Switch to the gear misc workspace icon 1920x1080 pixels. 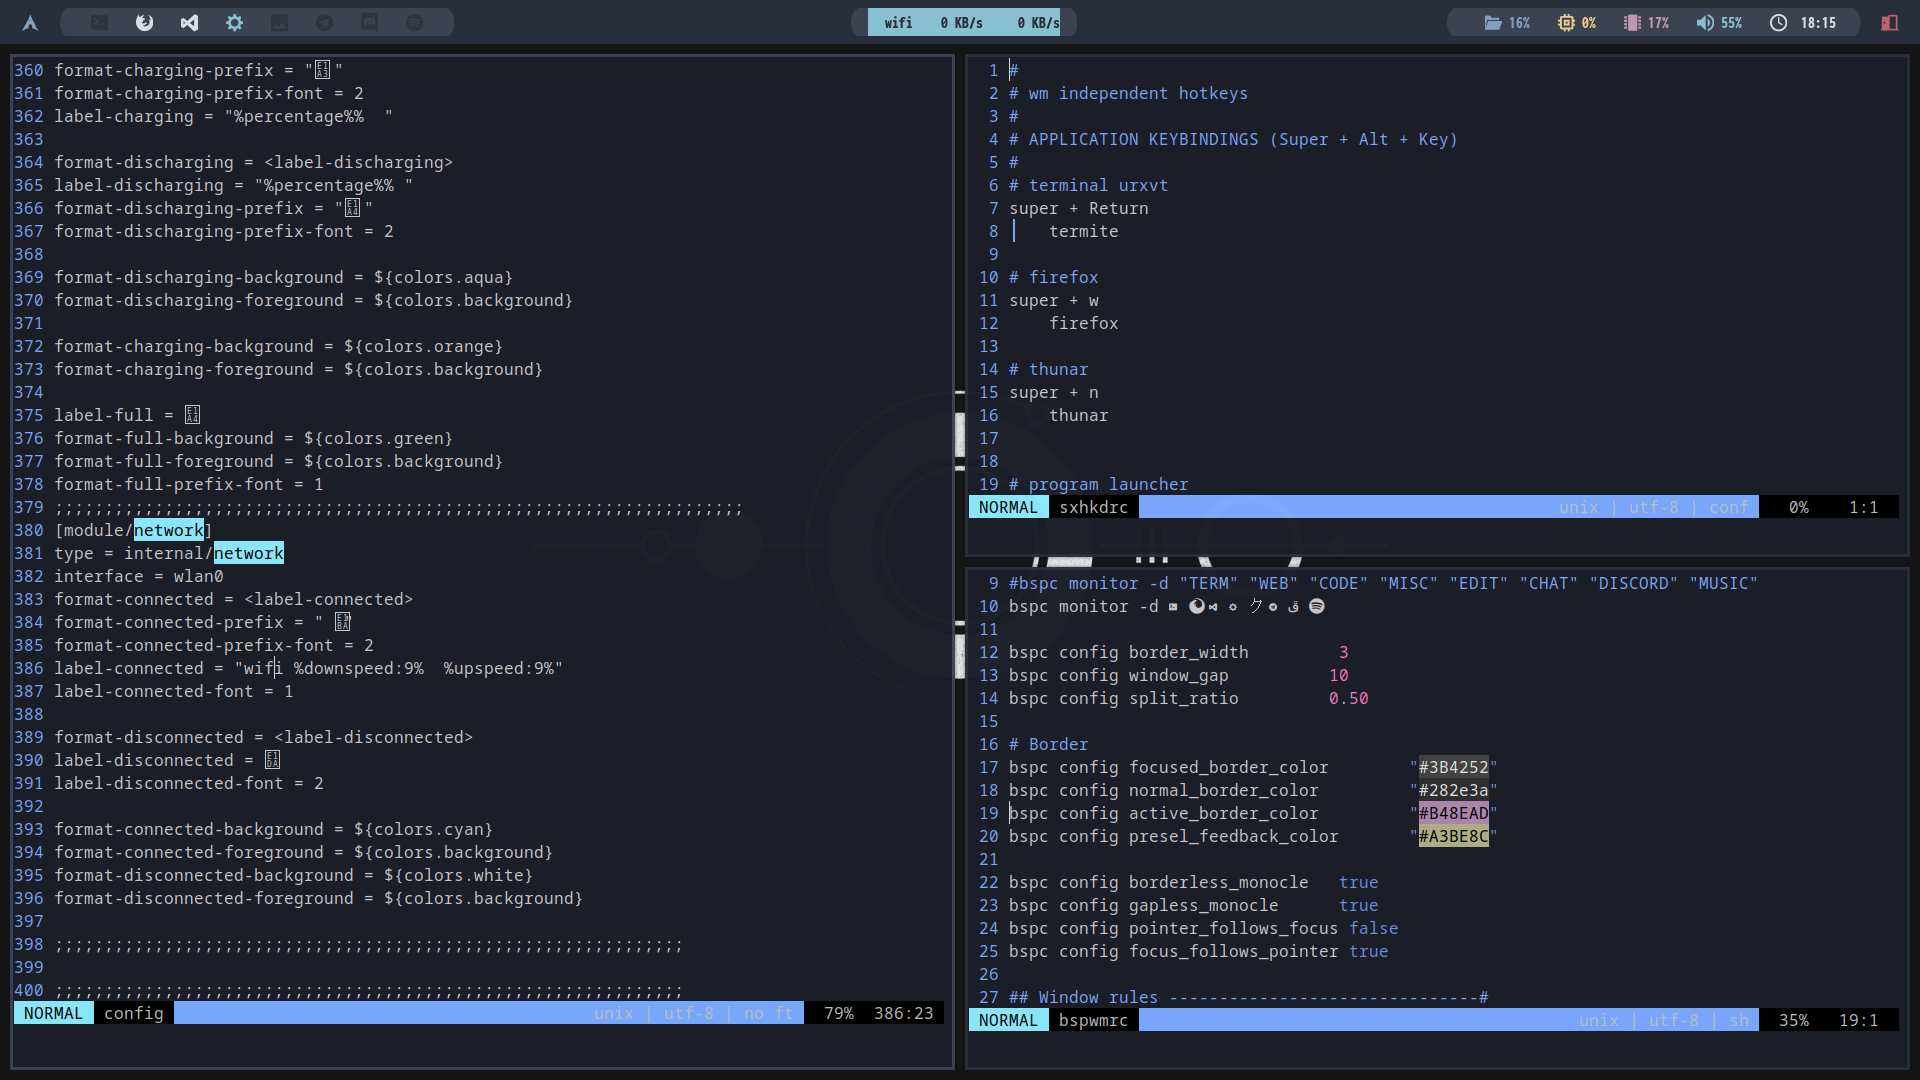pyautogui.click(x=234, y=22)
